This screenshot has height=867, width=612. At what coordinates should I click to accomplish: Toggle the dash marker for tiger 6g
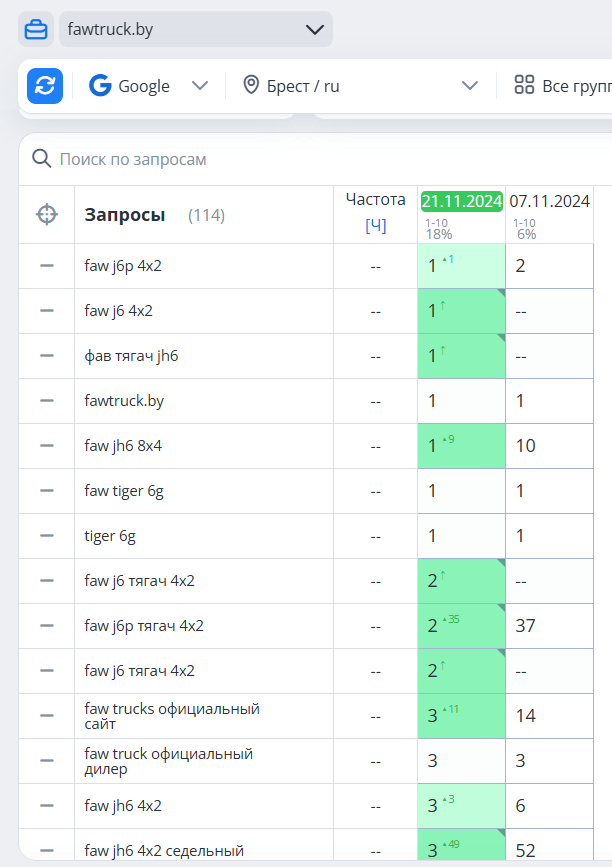[x=47, y=536]
